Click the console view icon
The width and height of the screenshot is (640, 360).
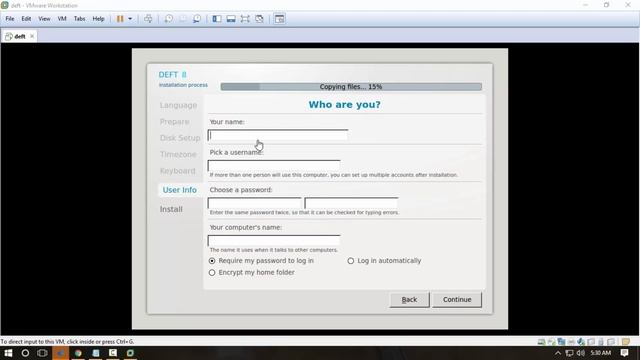tap(280, 19)
